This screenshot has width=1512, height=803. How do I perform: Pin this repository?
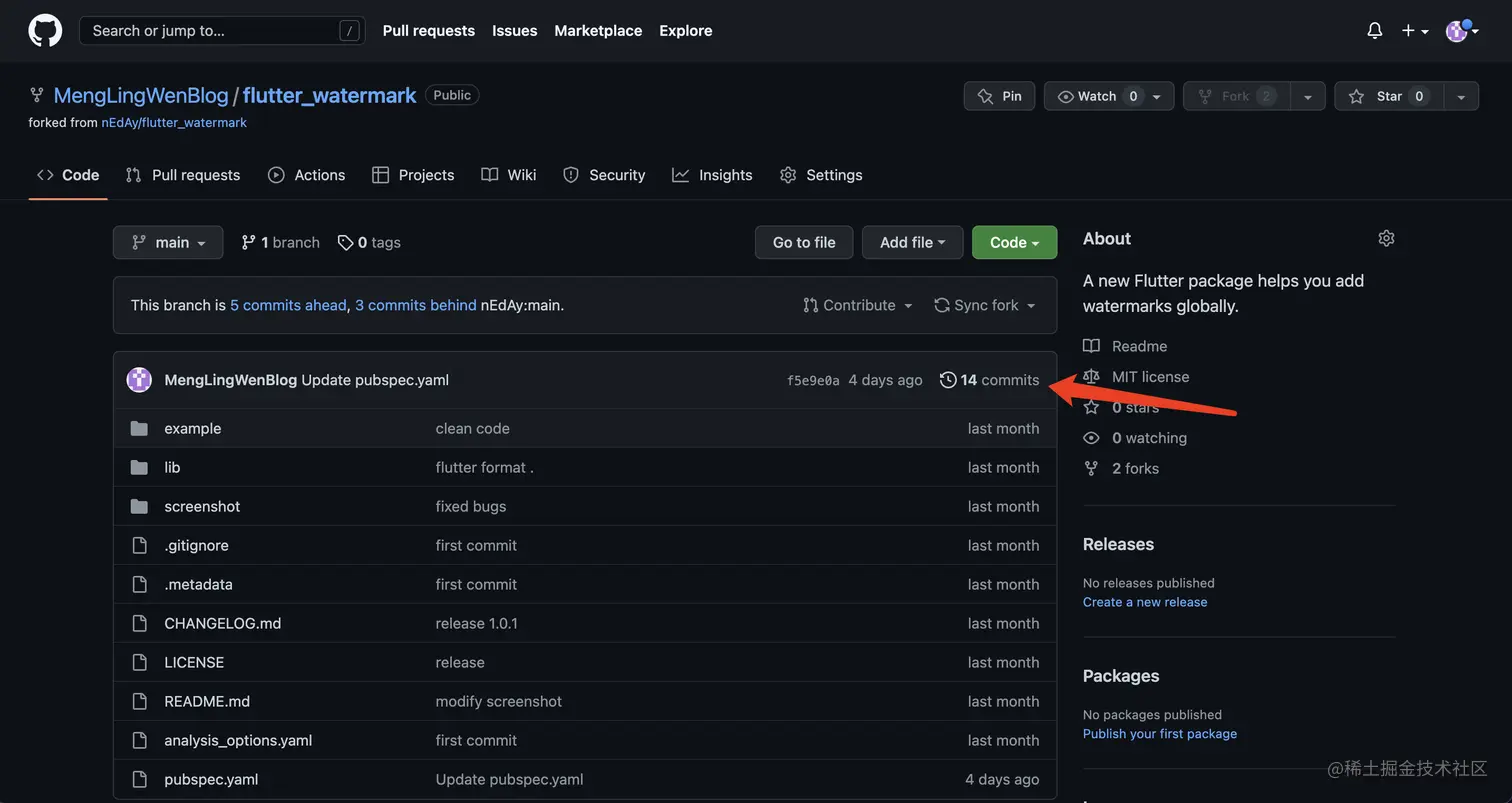[999, 96]
